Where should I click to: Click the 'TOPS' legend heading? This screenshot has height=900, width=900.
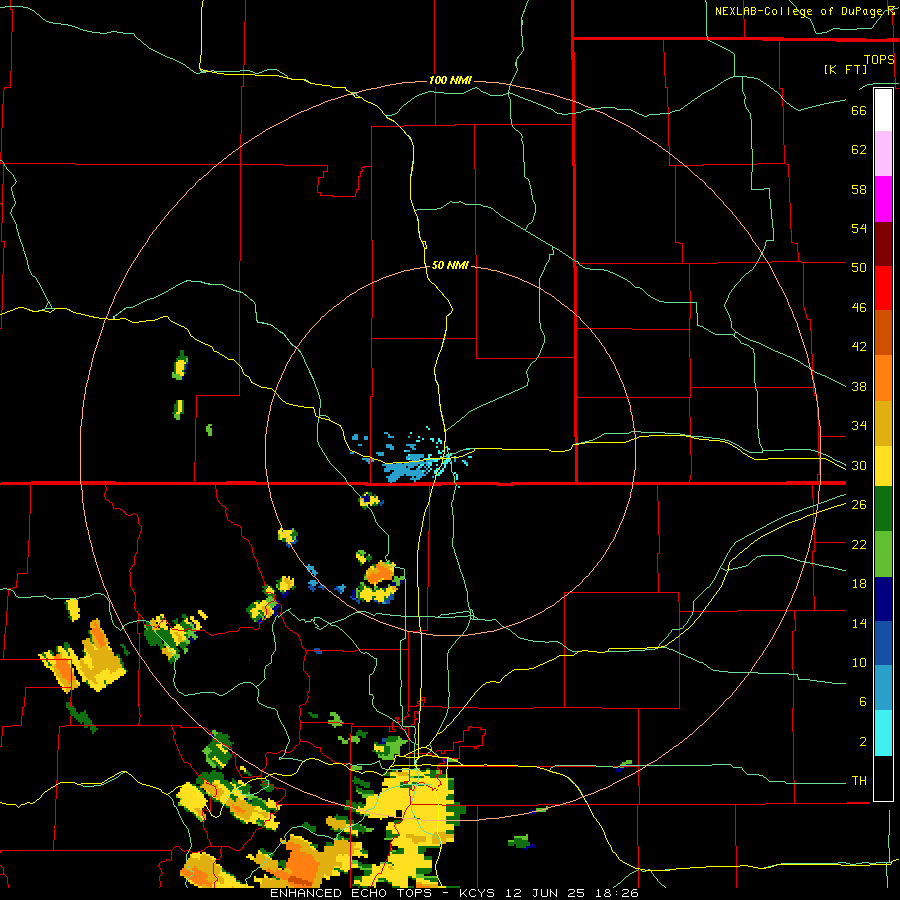click(879, 60)
